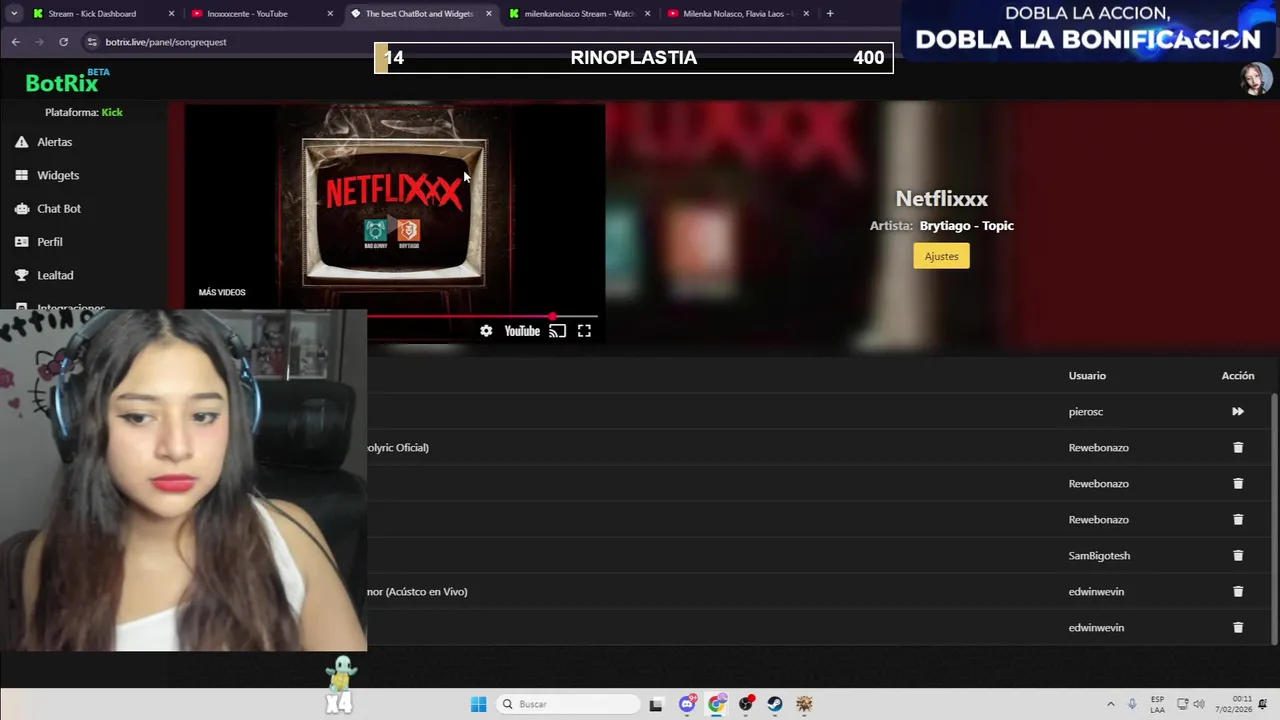
Task: Open the tab search dropdown
Action: 14,14
